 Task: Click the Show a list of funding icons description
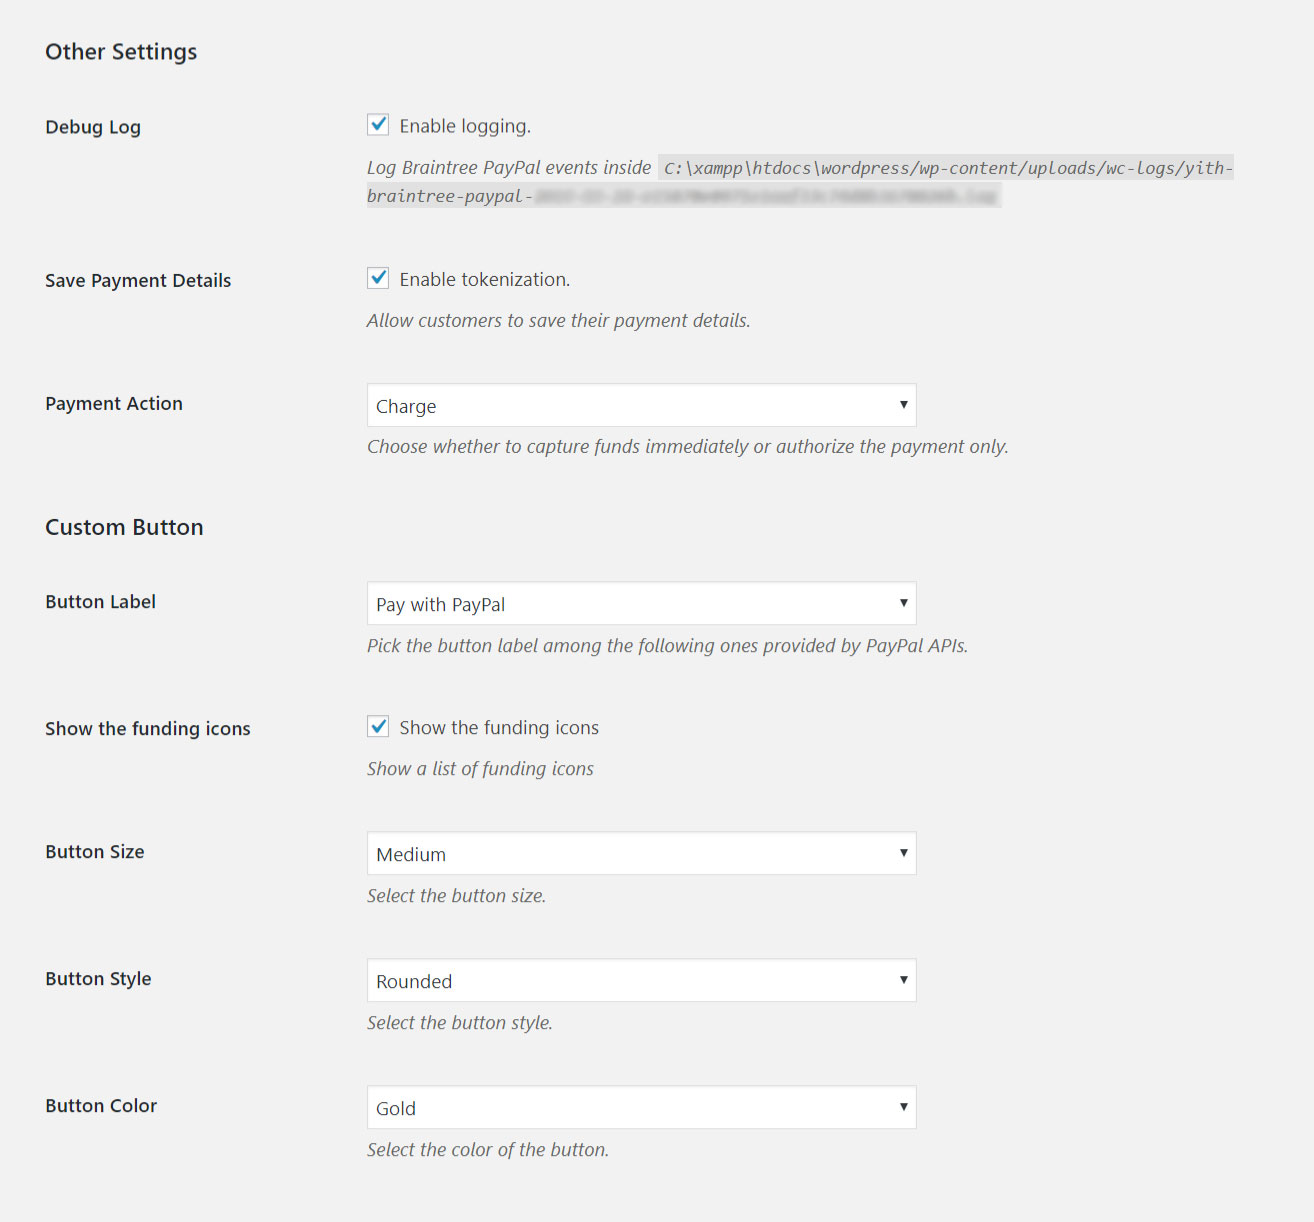pyautogui.click(x=480, y=769)
